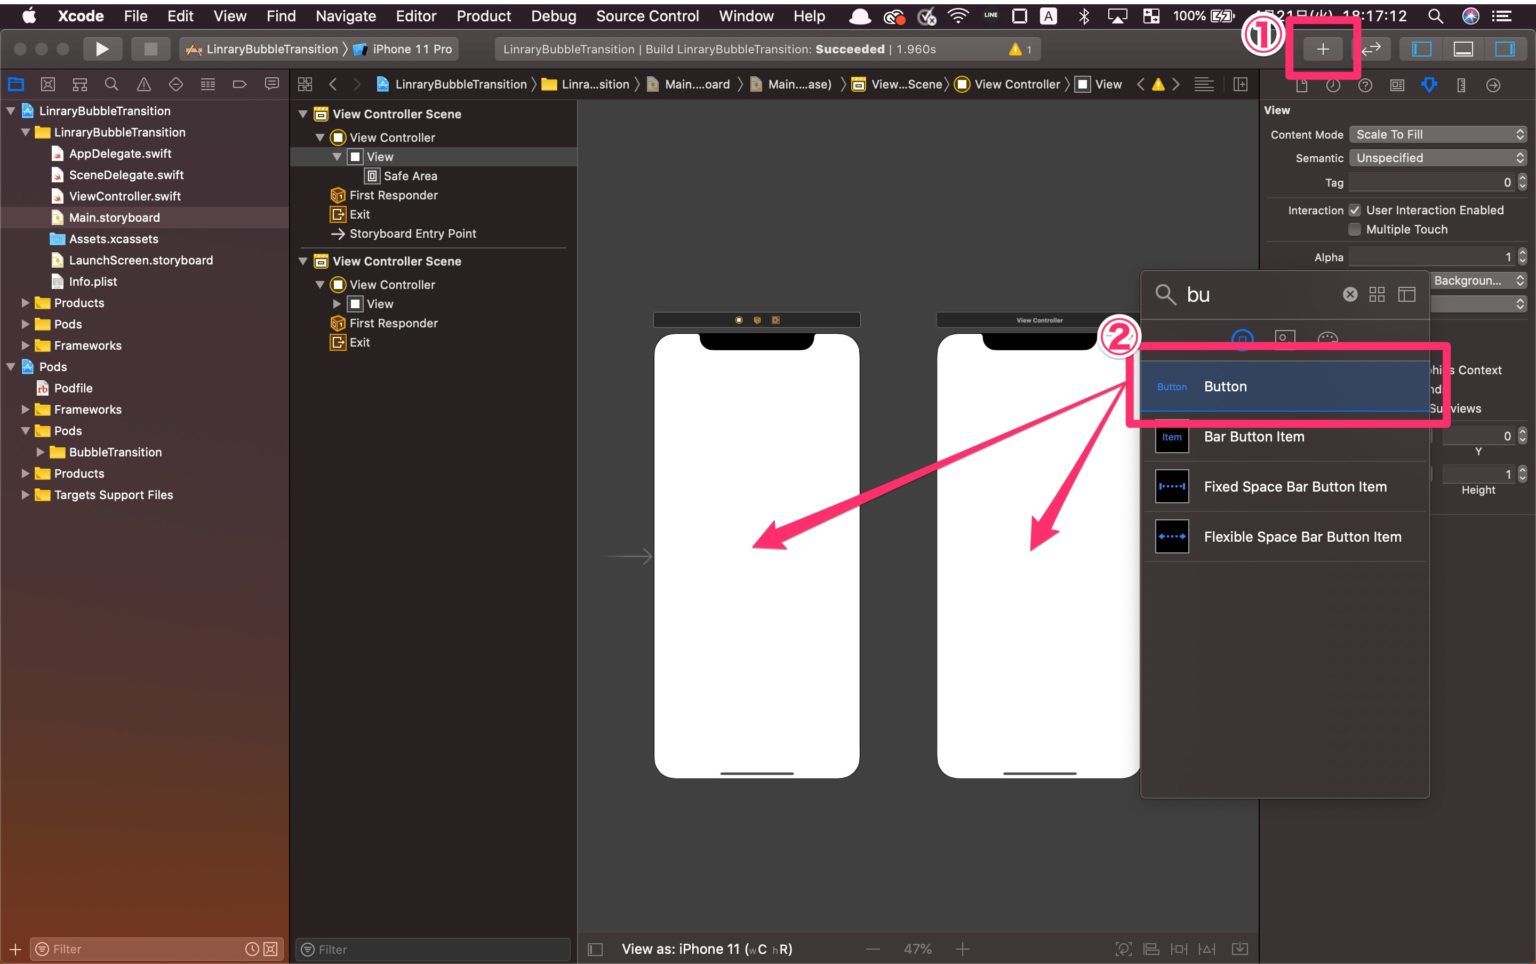The width and height of the screenshot is (1536, 964).
Task: Open the Size inspector ruler icon
Action: [x=1459, y=85]
